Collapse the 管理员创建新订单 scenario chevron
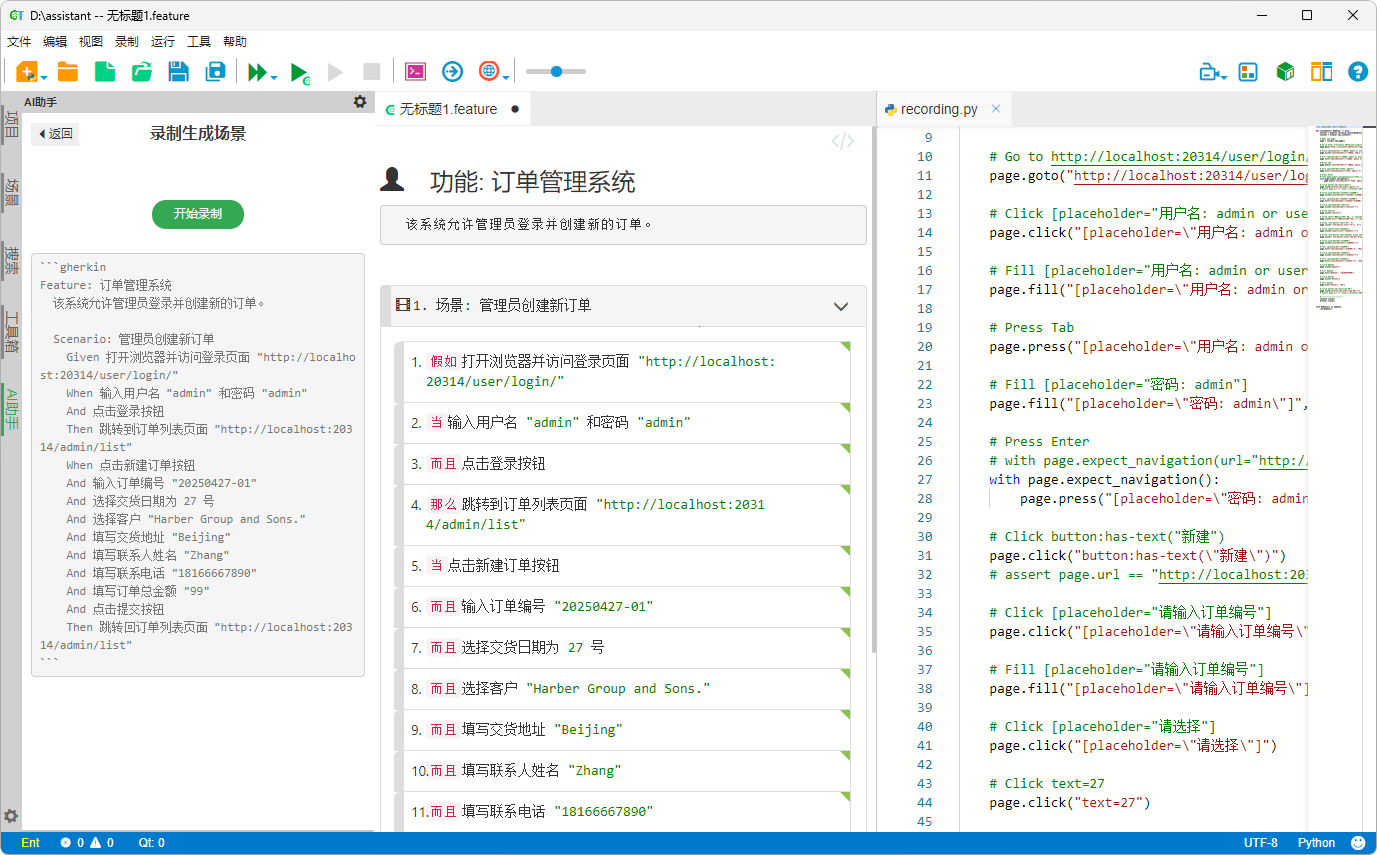This screenshot has height=855, width=1377. pos(841,306)
